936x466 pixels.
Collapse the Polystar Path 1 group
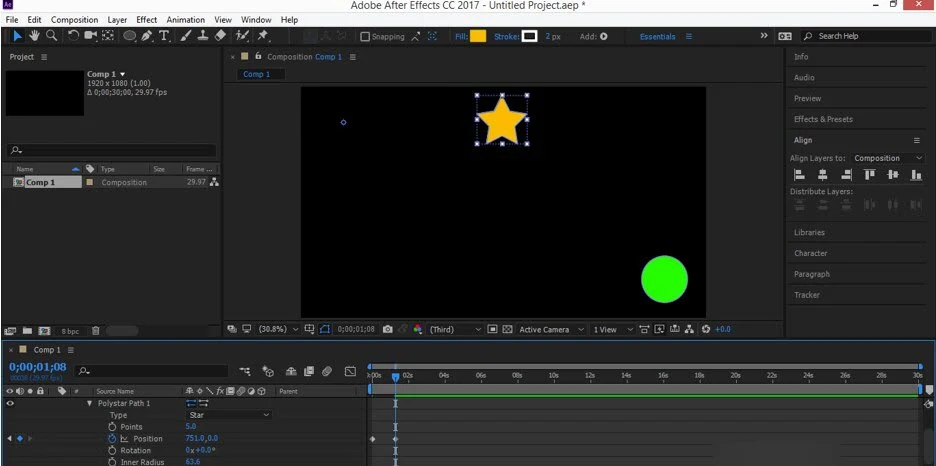90,403
